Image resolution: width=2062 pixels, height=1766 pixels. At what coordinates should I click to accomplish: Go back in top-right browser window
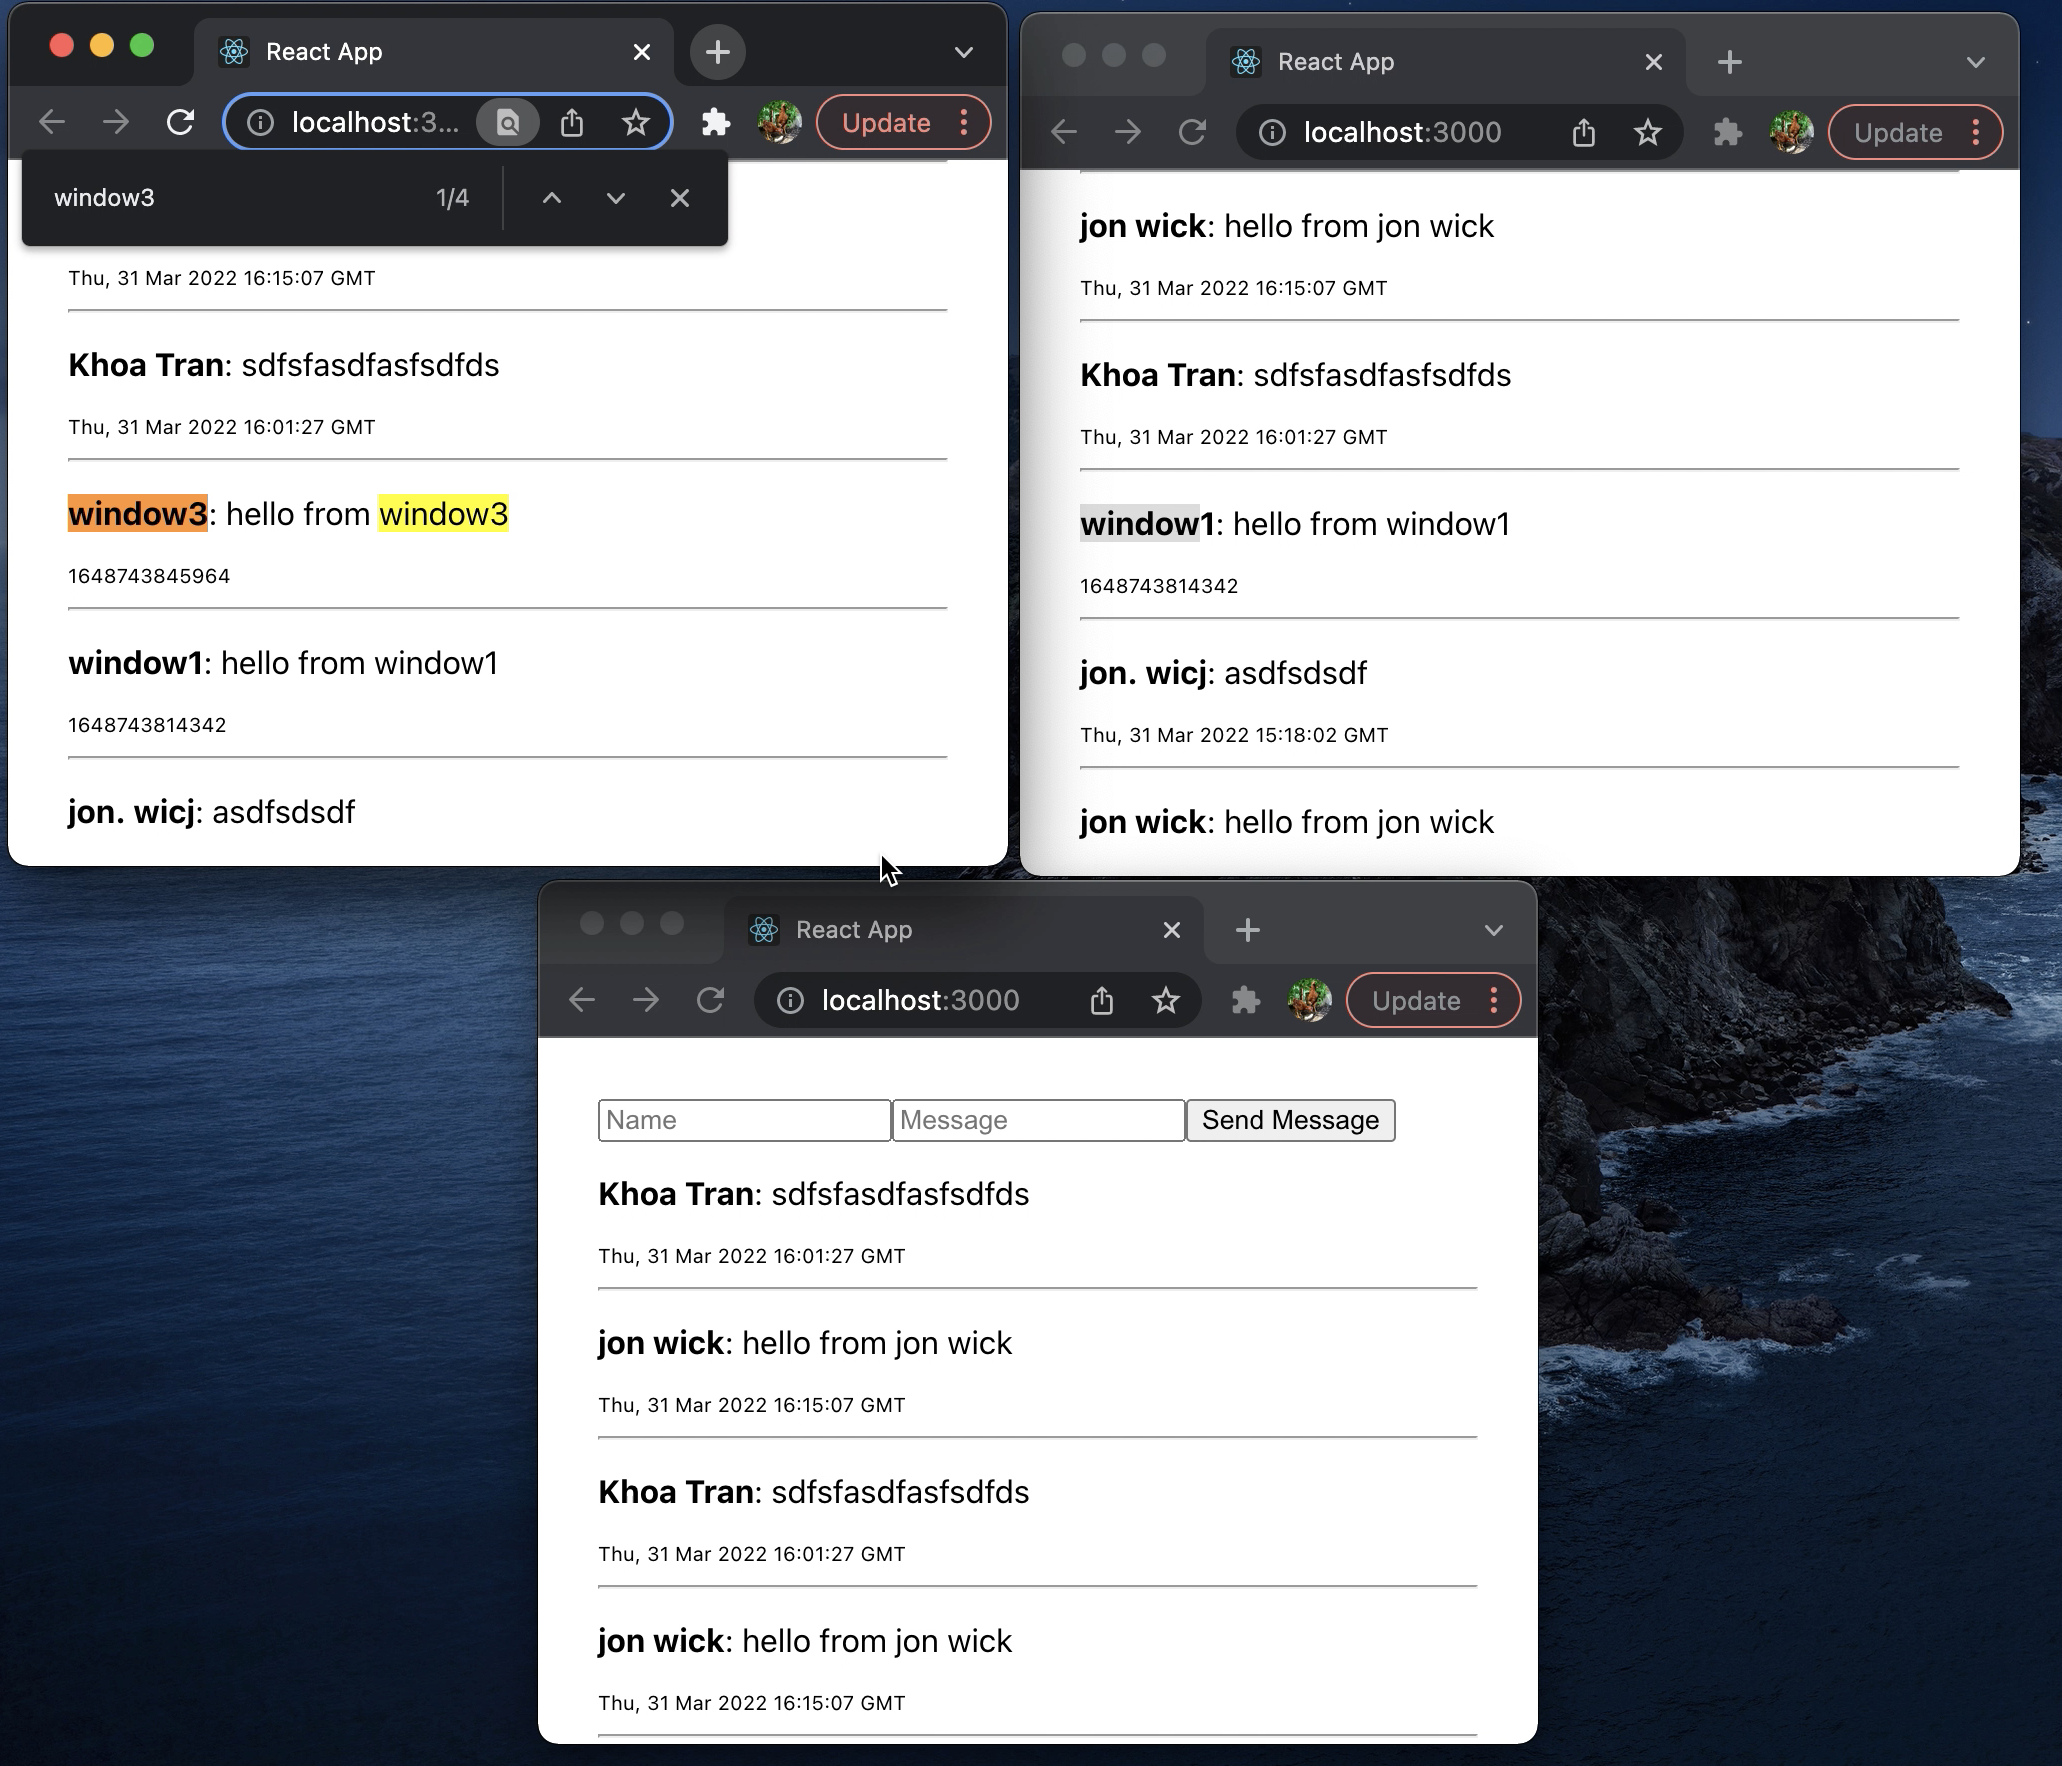[x=1064, y=133]
